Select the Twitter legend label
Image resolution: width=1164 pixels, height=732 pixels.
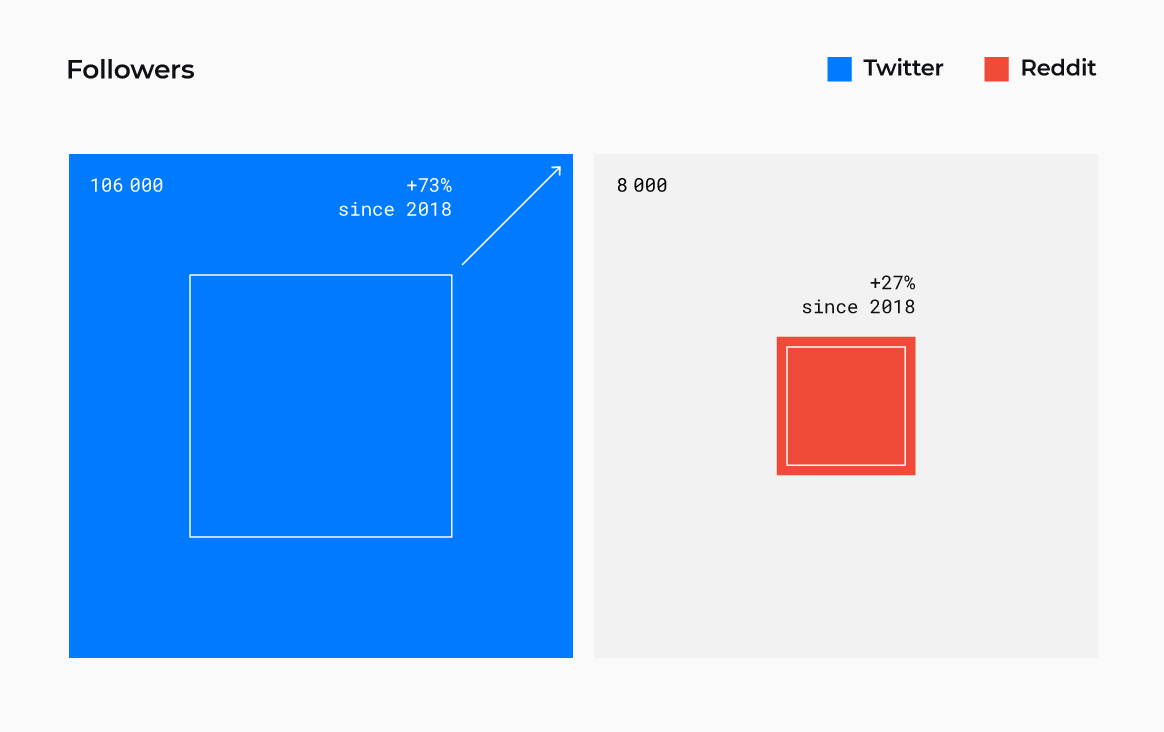[x=903, y=68]
